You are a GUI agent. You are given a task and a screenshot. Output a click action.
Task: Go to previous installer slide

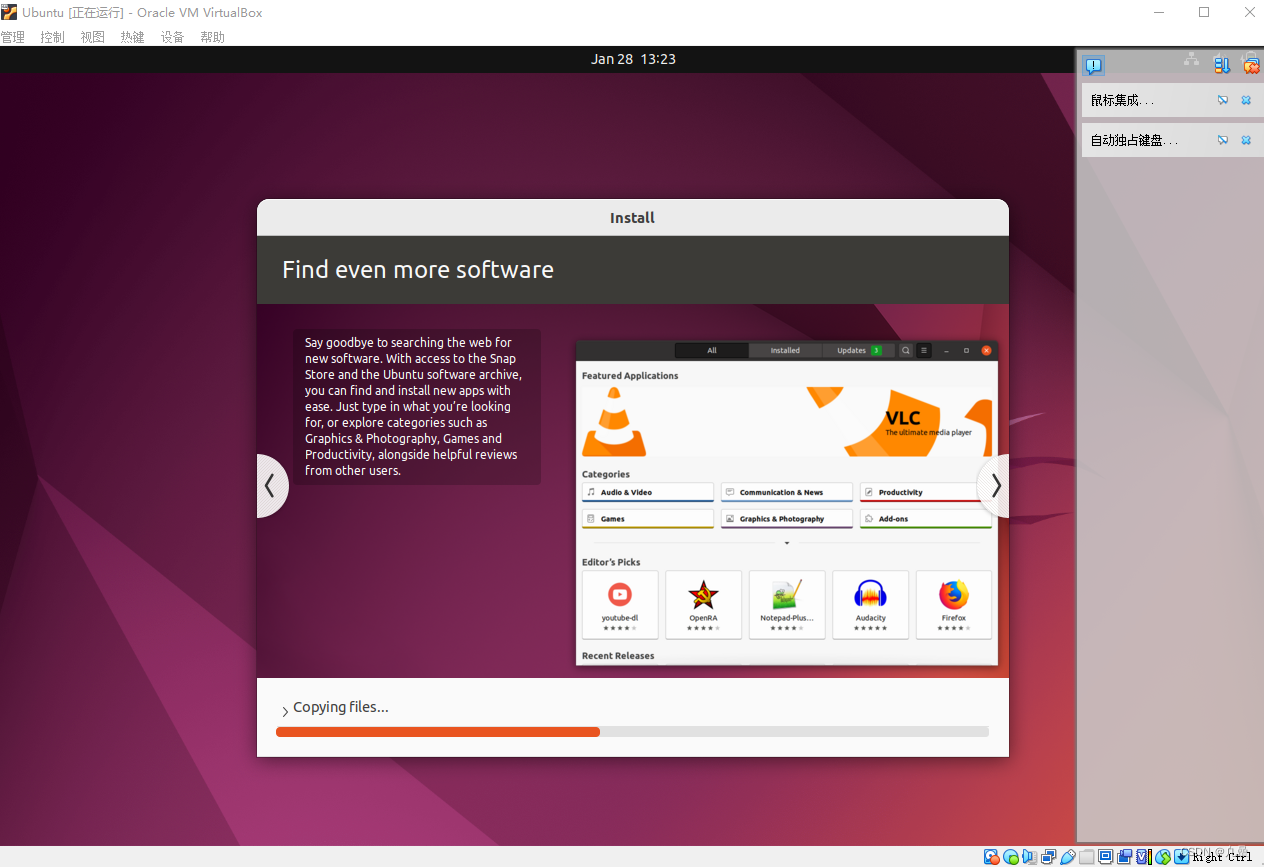pos(271,486)
